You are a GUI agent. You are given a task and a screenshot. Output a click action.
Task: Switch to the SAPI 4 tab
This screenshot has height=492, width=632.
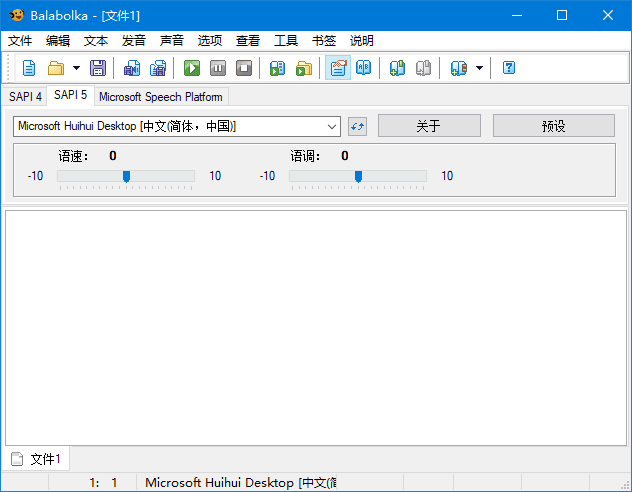(x=25, y=97)
